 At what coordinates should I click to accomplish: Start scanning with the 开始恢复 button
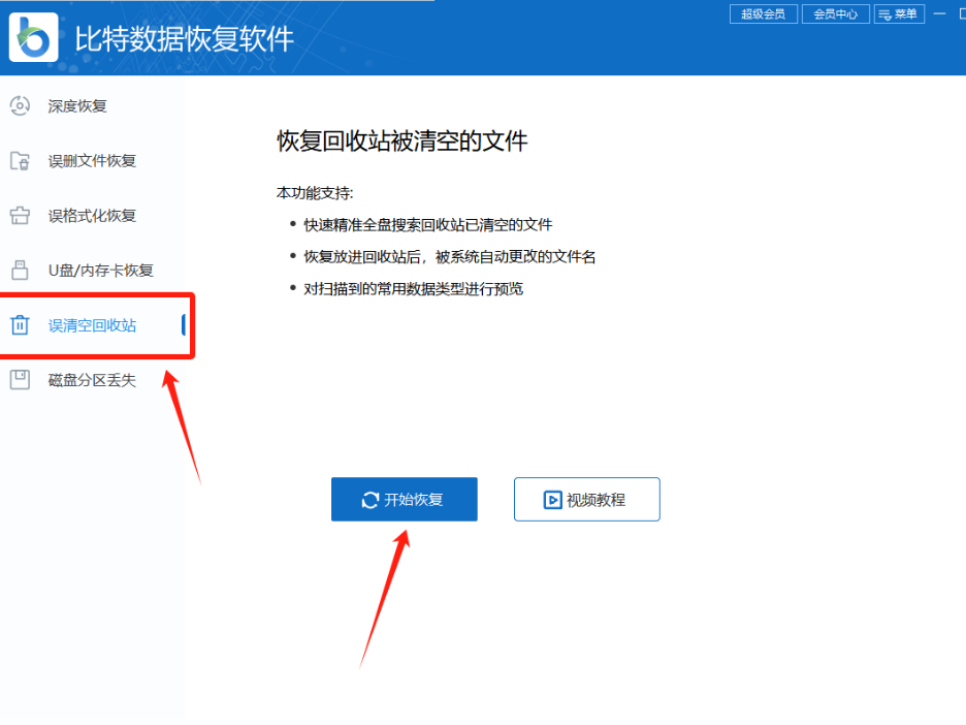(404, 500)
